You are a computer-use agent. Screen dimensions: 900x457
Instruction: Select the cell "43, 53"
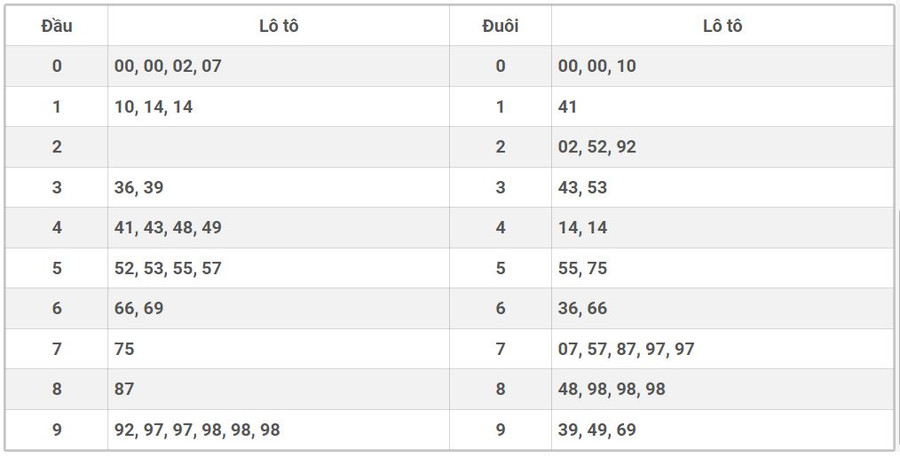[582, 187]
